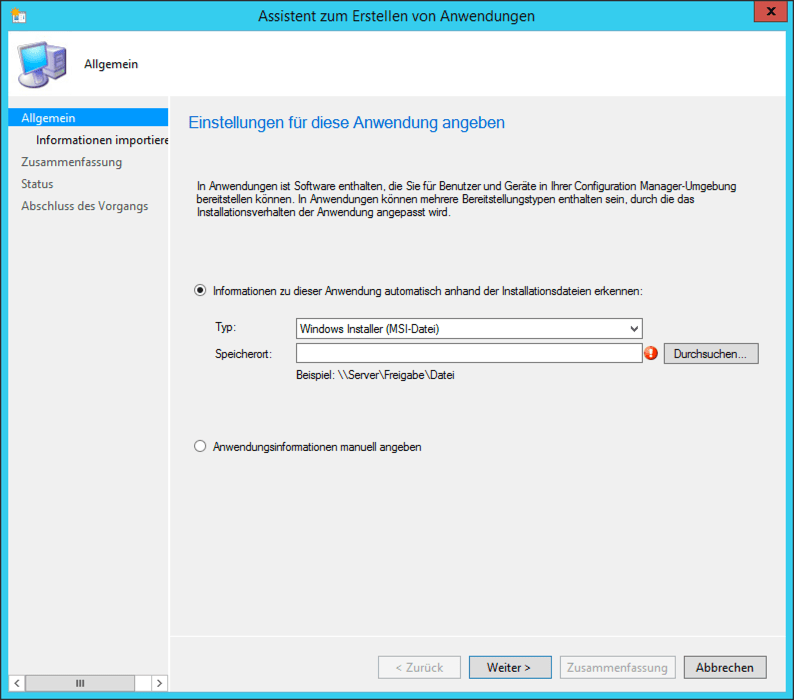The image size is (794, 700).
Task: Select automatic detection from installation files radio button
Action: click(200, 291)
